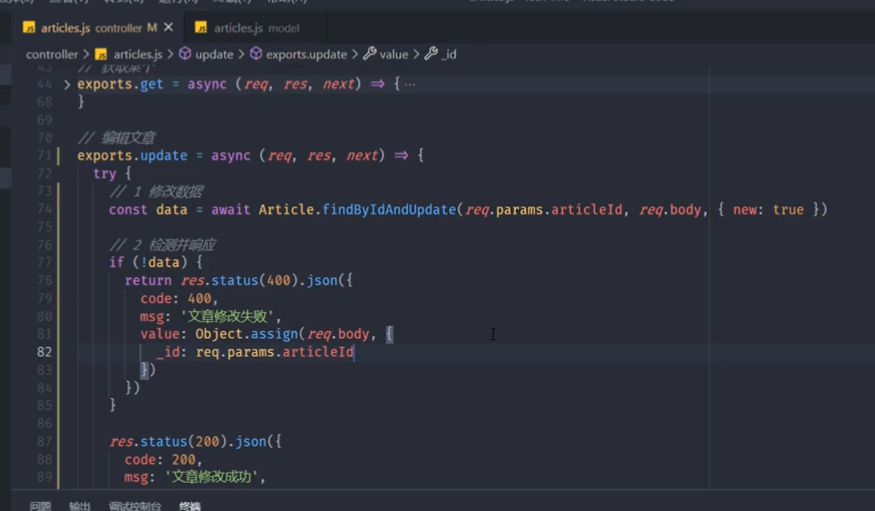Click the cube icon before update
The image size is (875, 511).
click(x=185, y=54)
